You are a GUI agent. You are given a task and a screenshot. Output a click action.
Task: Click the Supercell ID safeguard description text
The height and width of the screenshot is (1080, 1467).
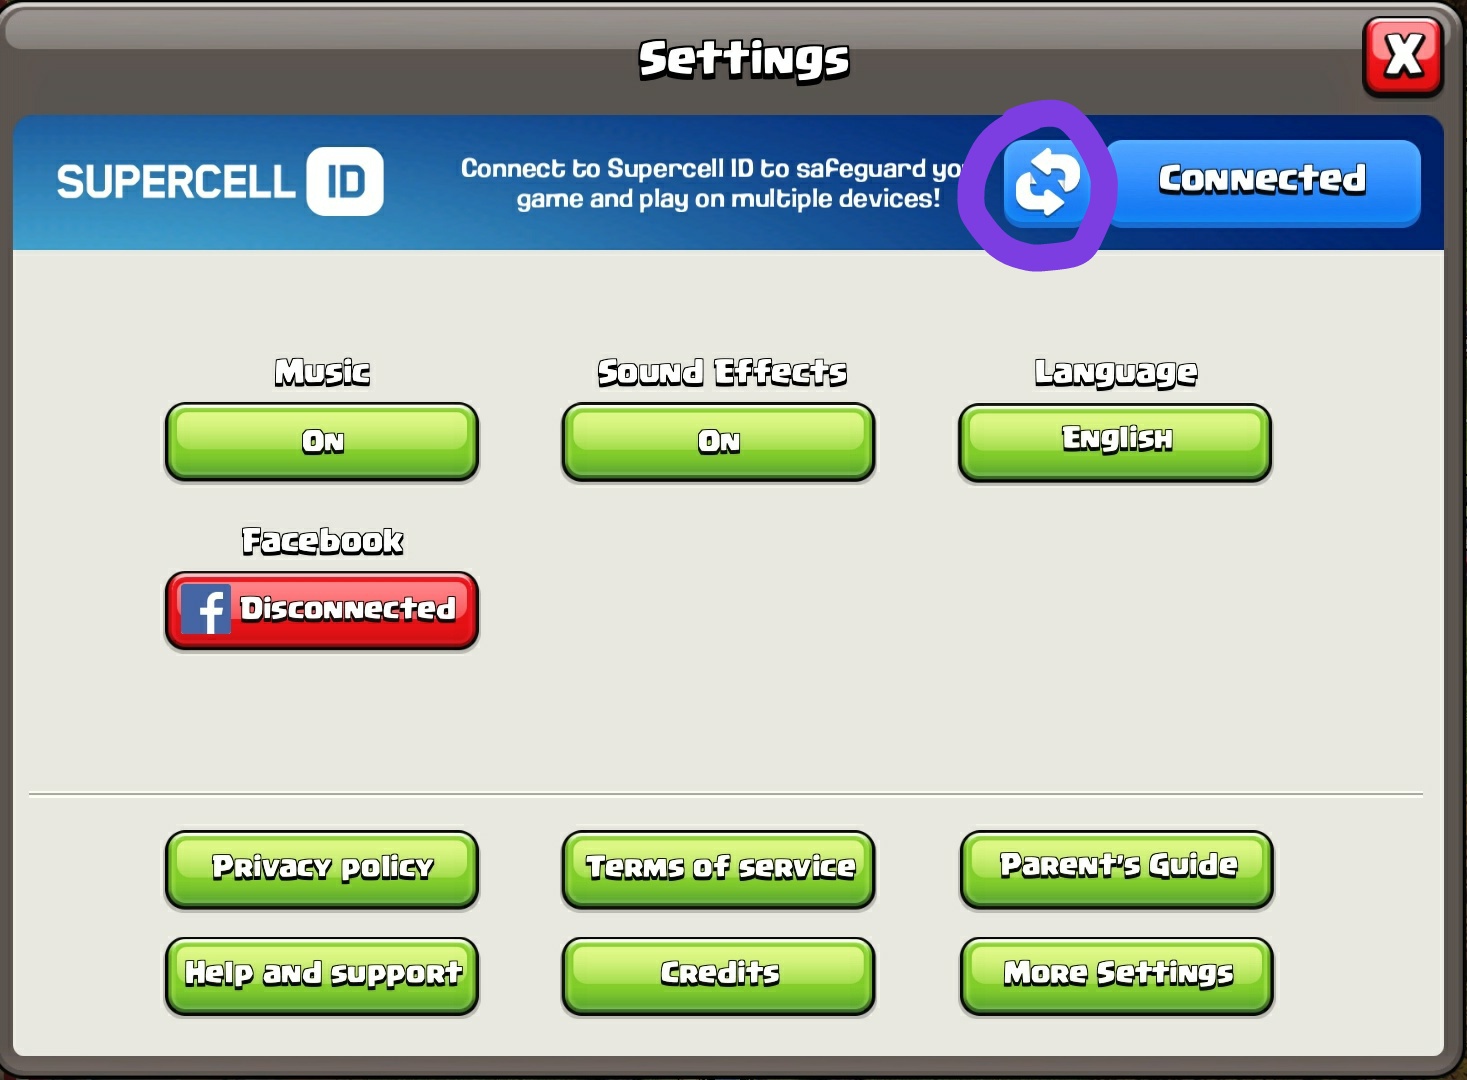(x=713, y=183)
